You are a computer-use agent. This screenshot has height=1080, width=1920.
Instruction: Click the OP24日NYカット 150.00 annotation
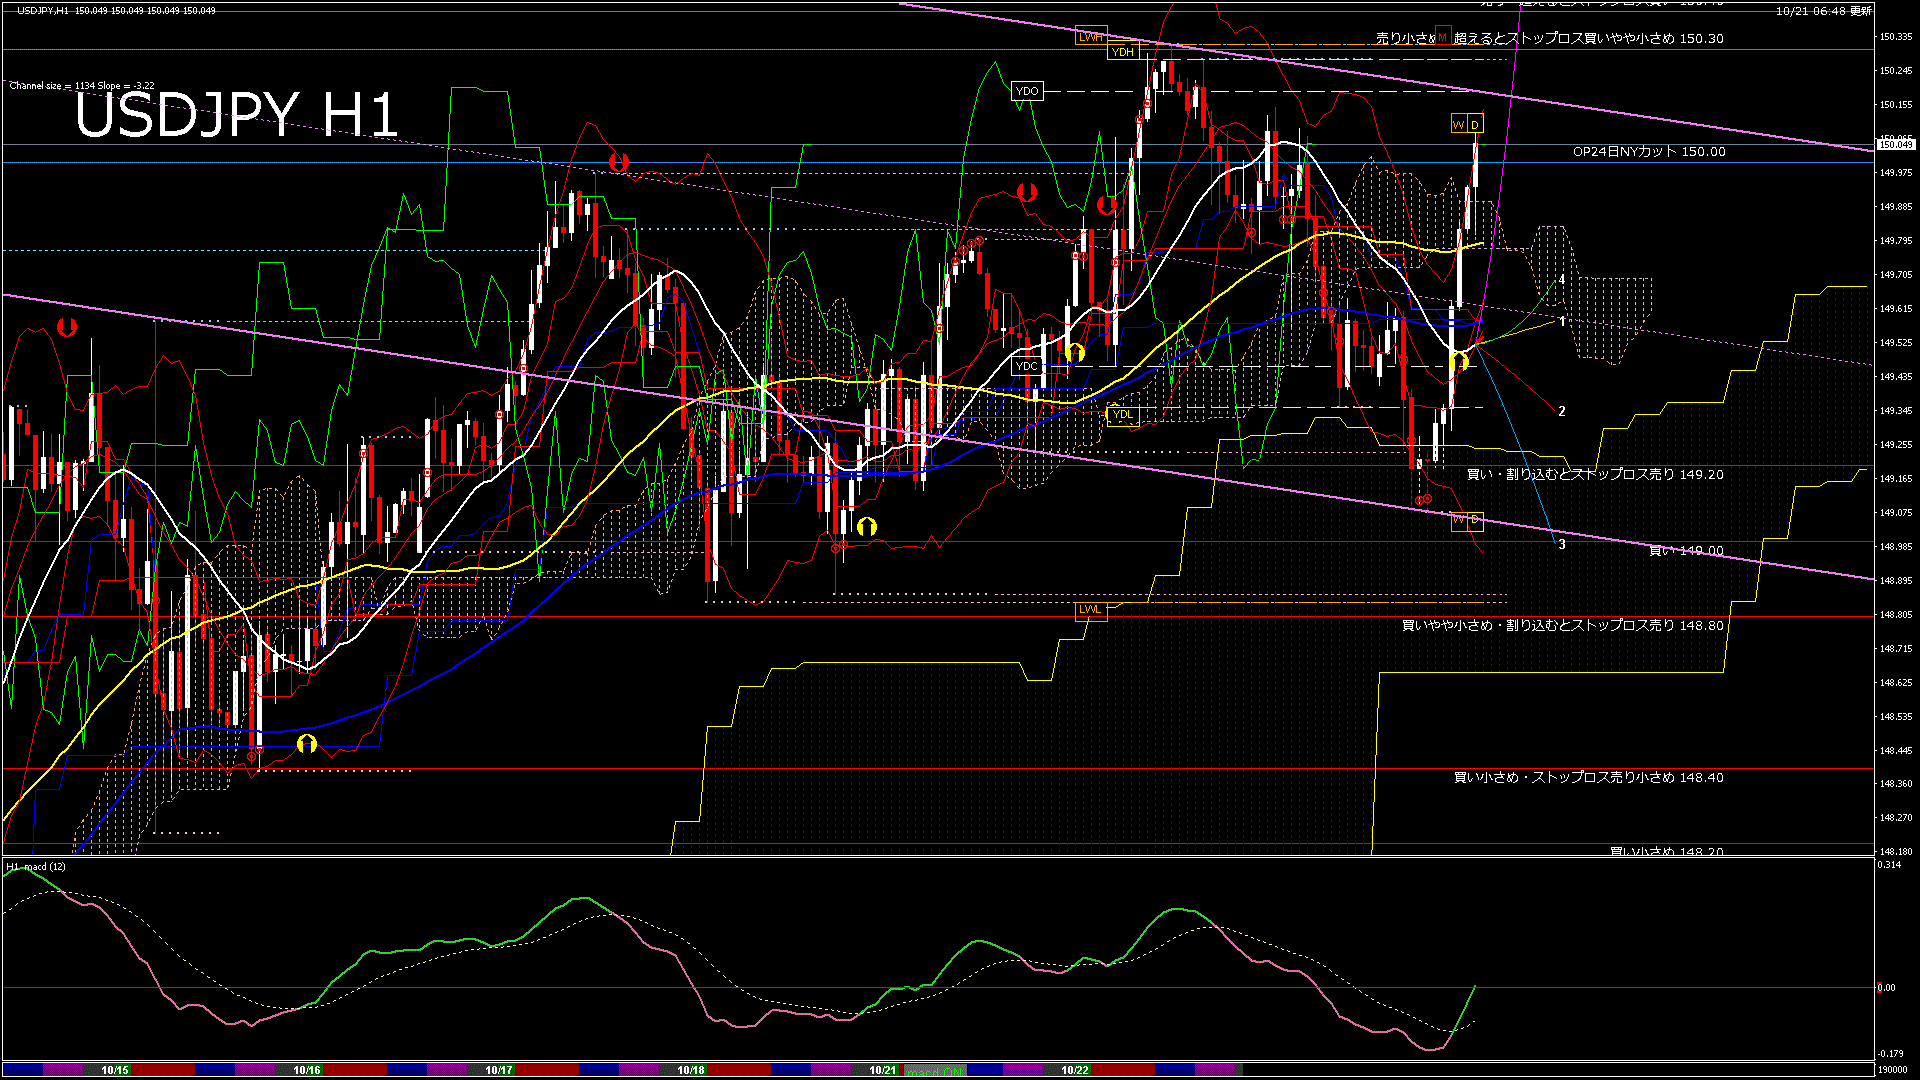(1649, 152)
